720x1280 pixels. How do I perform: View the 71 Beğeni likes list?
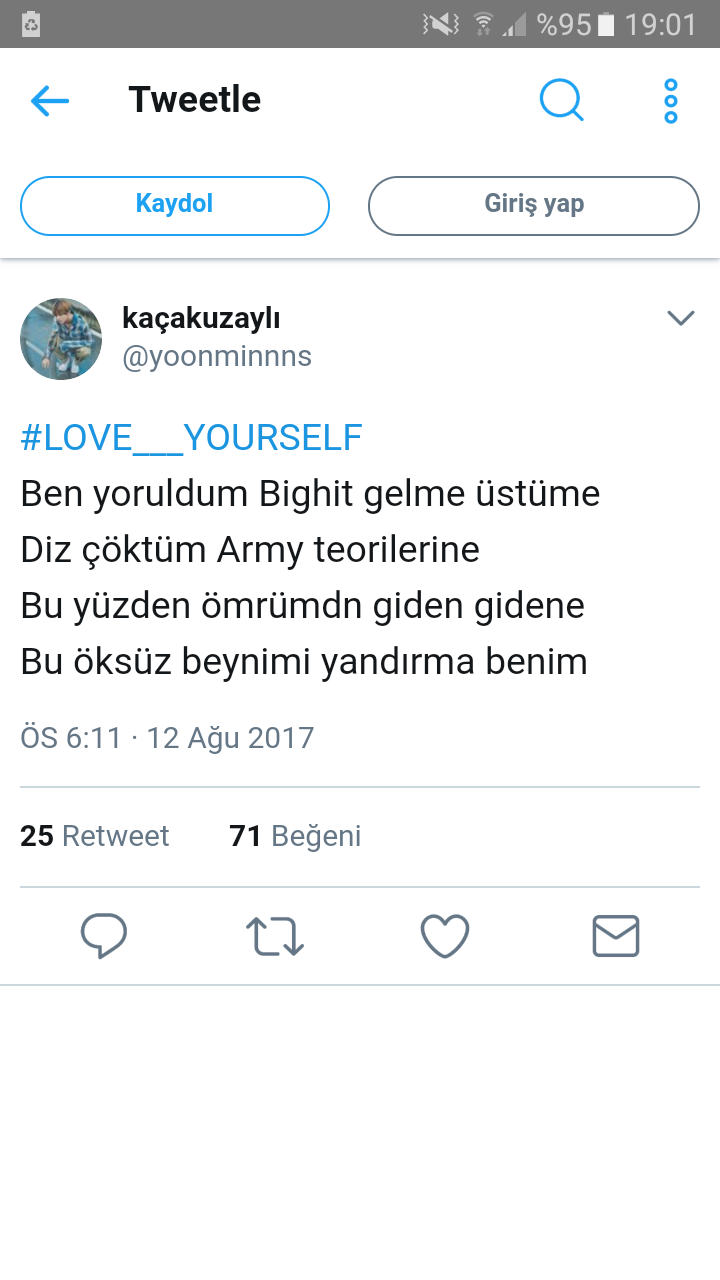(x=295, y=836)
